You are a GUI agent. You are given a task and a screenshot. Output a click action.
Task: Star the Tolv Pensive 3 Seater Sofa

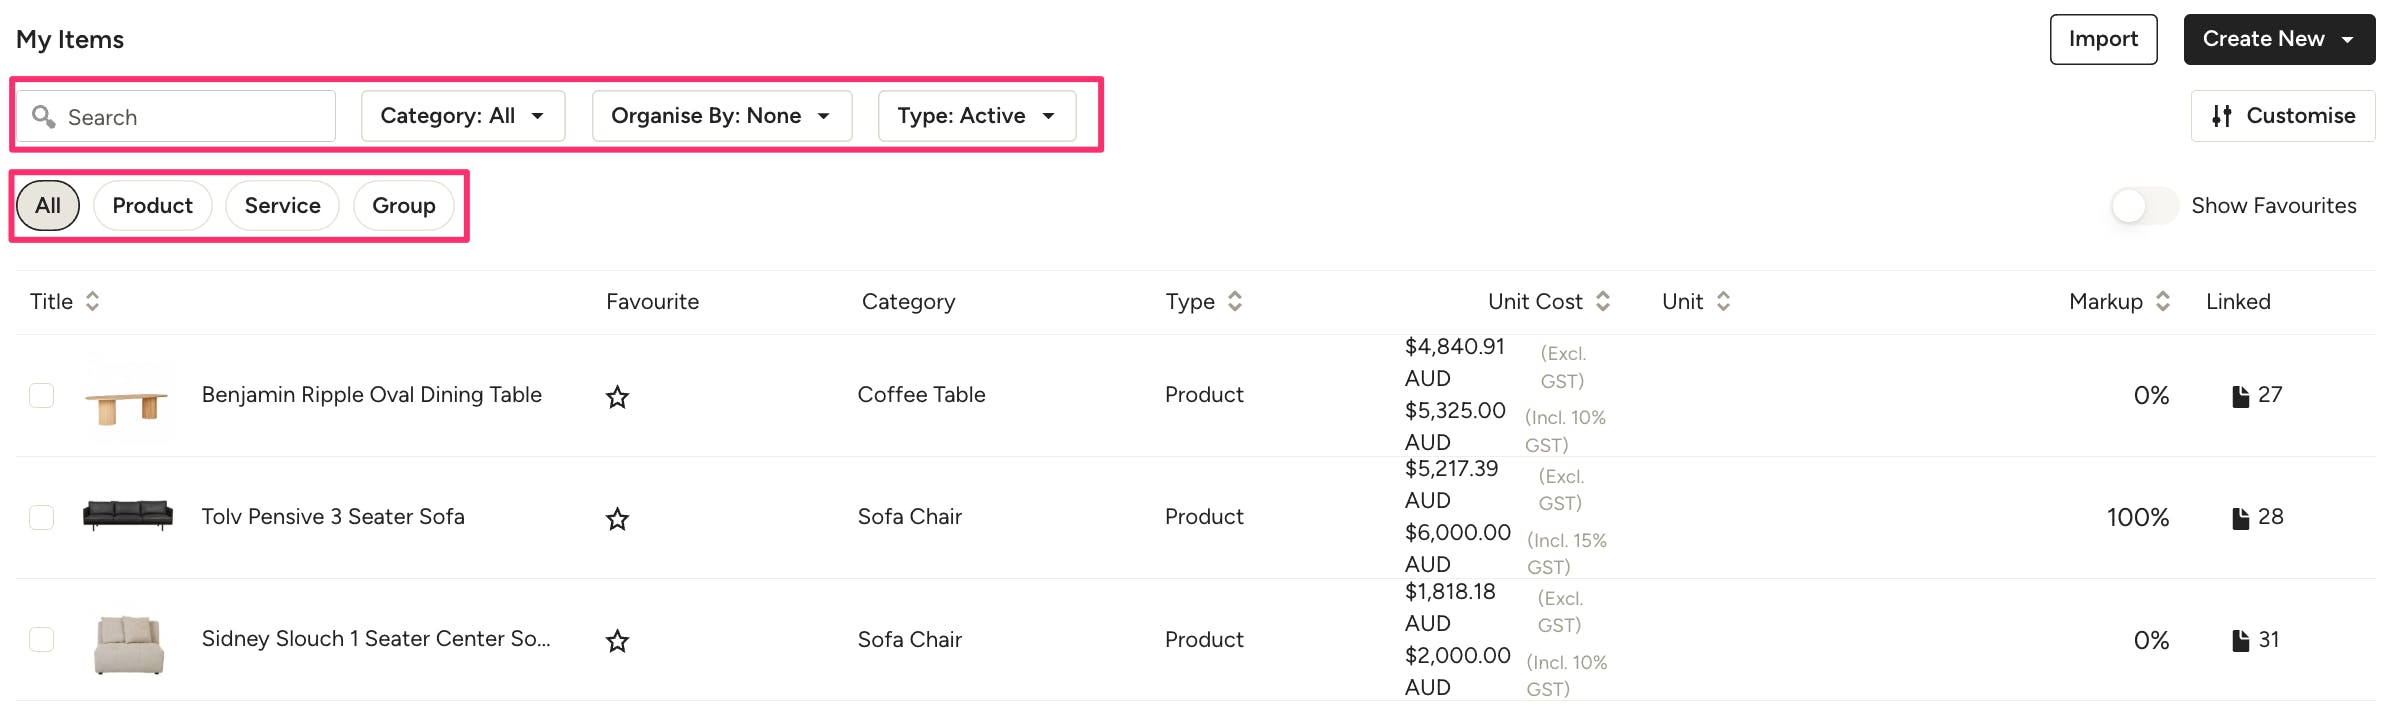[x=617, y=519]
